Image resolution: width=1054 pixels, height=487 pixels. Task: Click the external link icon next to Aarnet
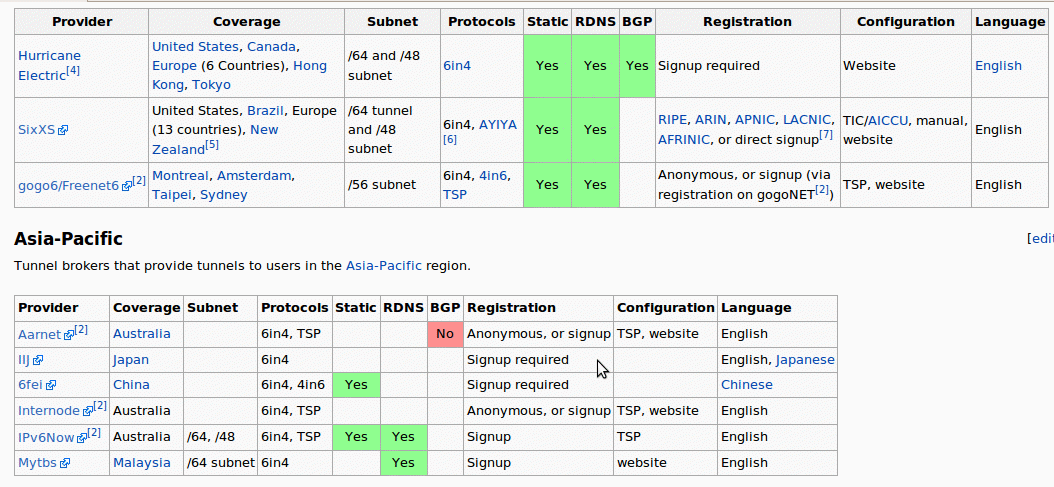(69, 335)
